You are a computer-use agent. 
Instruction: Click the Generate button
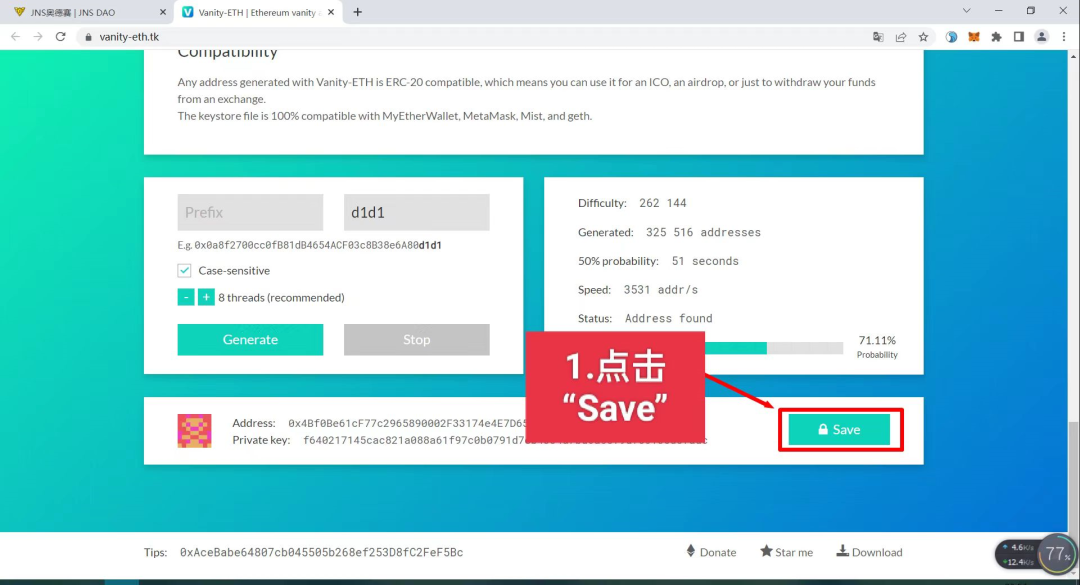click(x=250, y=340)
